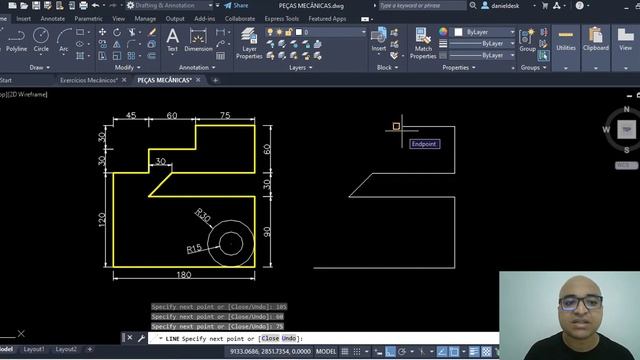Expand the Block panel

[387, 67]
